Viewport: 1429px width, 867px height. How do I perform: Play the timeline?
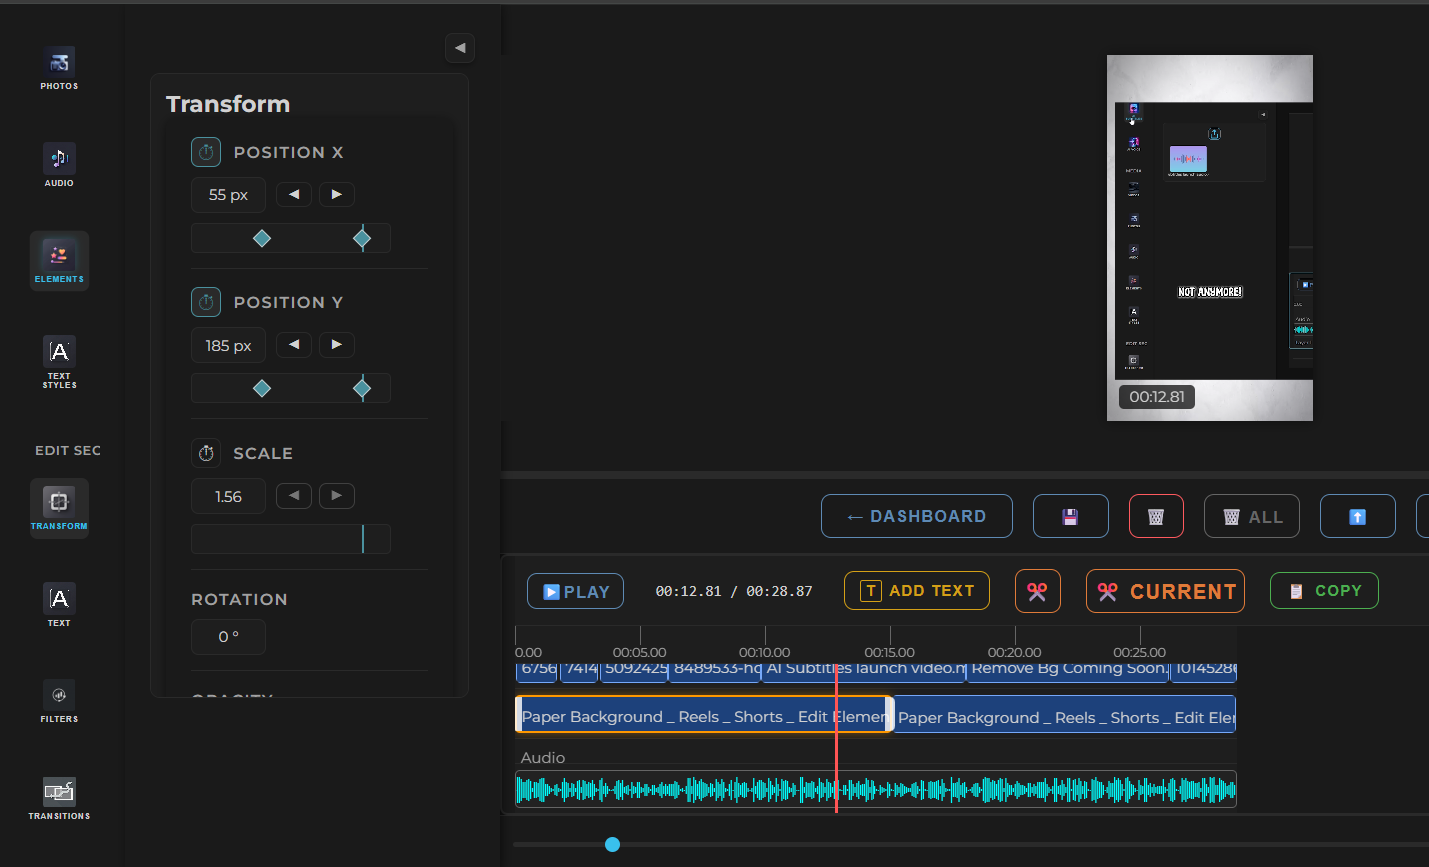coord(576,591)
